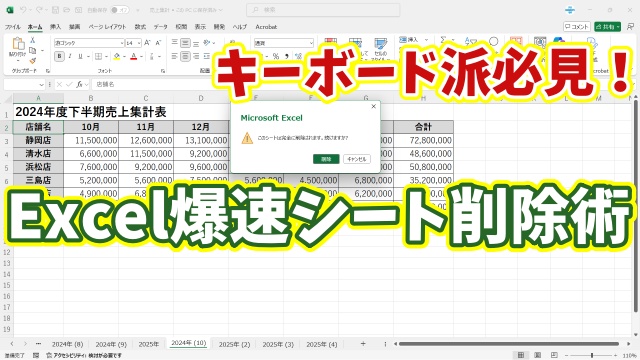Switch to sheet tab 2024年 (8)

tap(67, 344)
